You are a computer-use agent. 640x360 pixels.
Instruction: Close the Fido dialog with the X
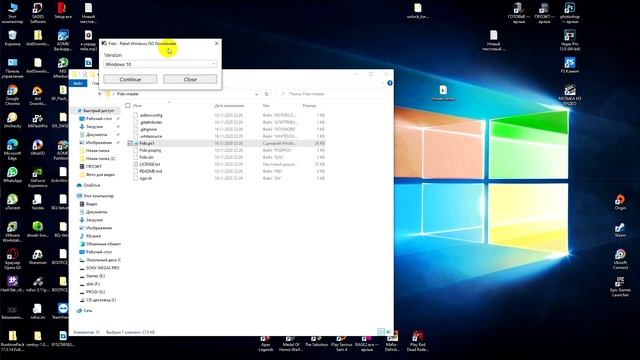[216, 43]
